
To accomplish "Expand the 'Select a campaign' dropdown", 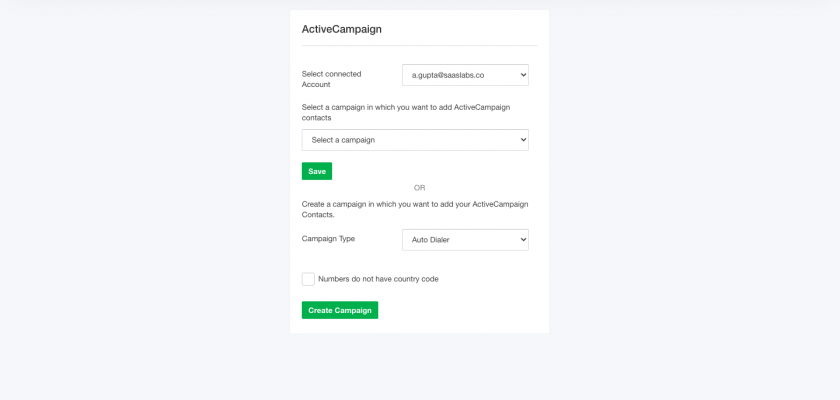I will point(415,140).
